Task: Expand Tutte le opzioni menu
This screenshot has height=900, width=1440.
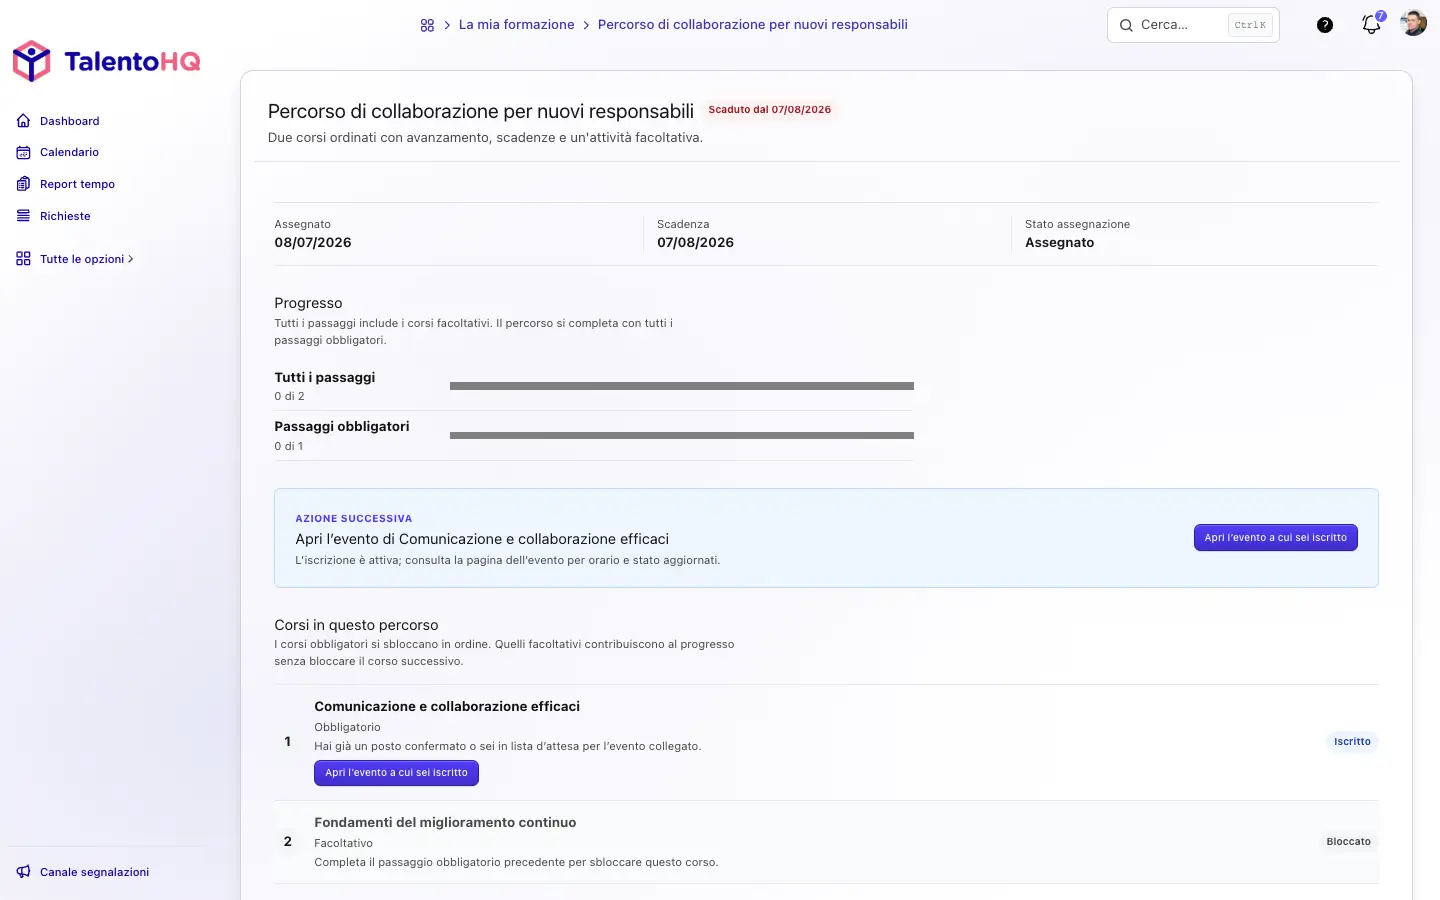Action: pyautogui.click(x=75, y=259)
